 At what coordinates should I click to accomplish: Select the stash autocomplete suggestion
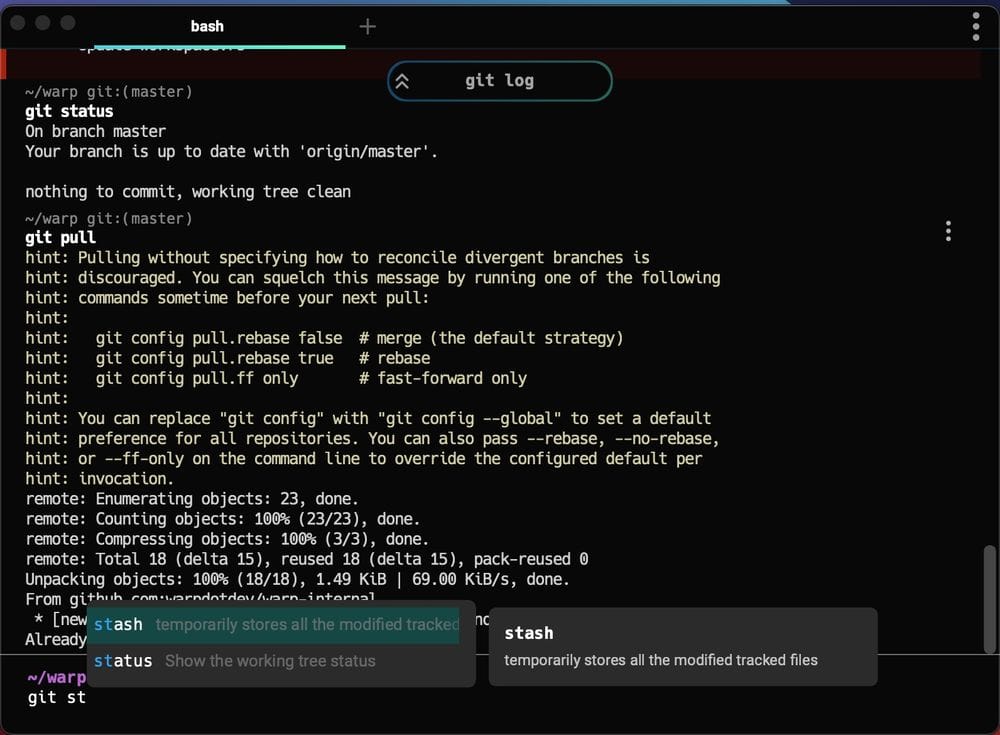pos(274,625)
